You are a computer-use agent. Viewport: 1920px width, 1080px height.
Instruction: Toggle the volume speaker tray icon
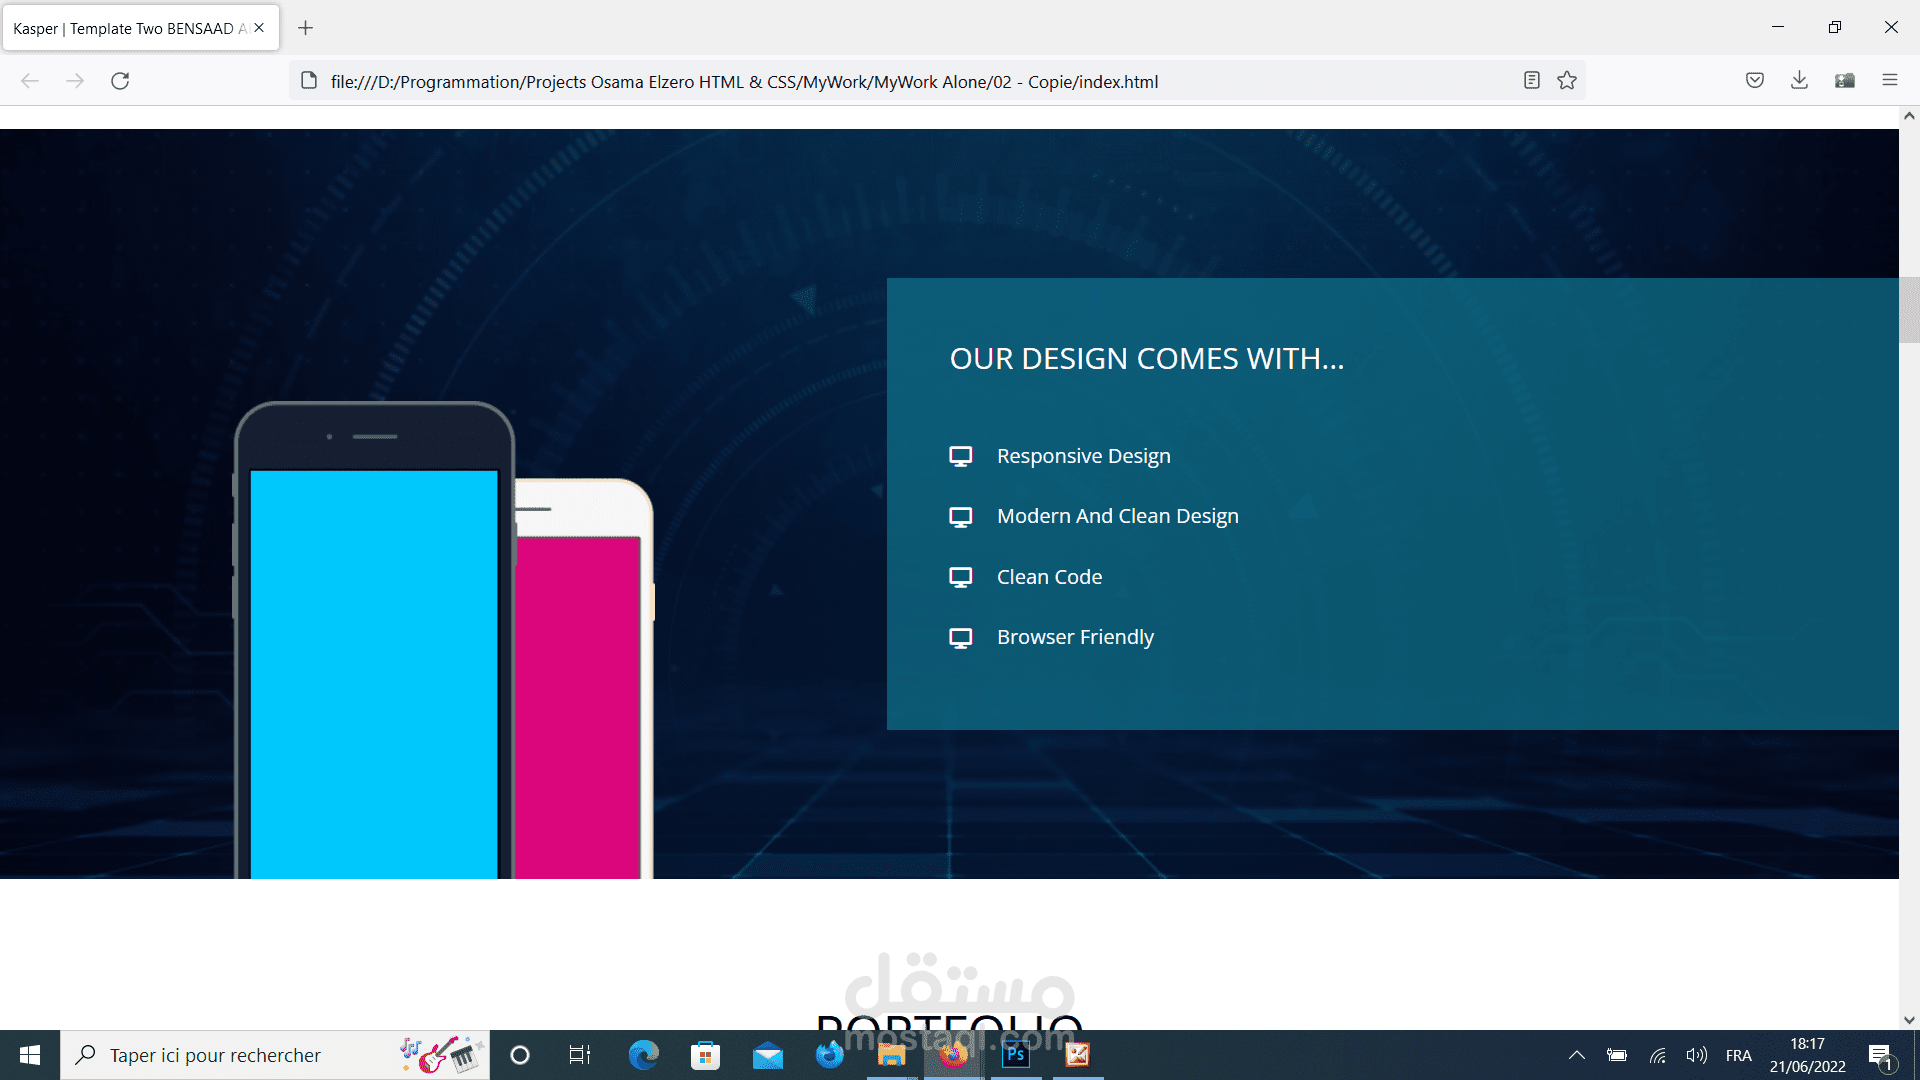(1696, 1055)
